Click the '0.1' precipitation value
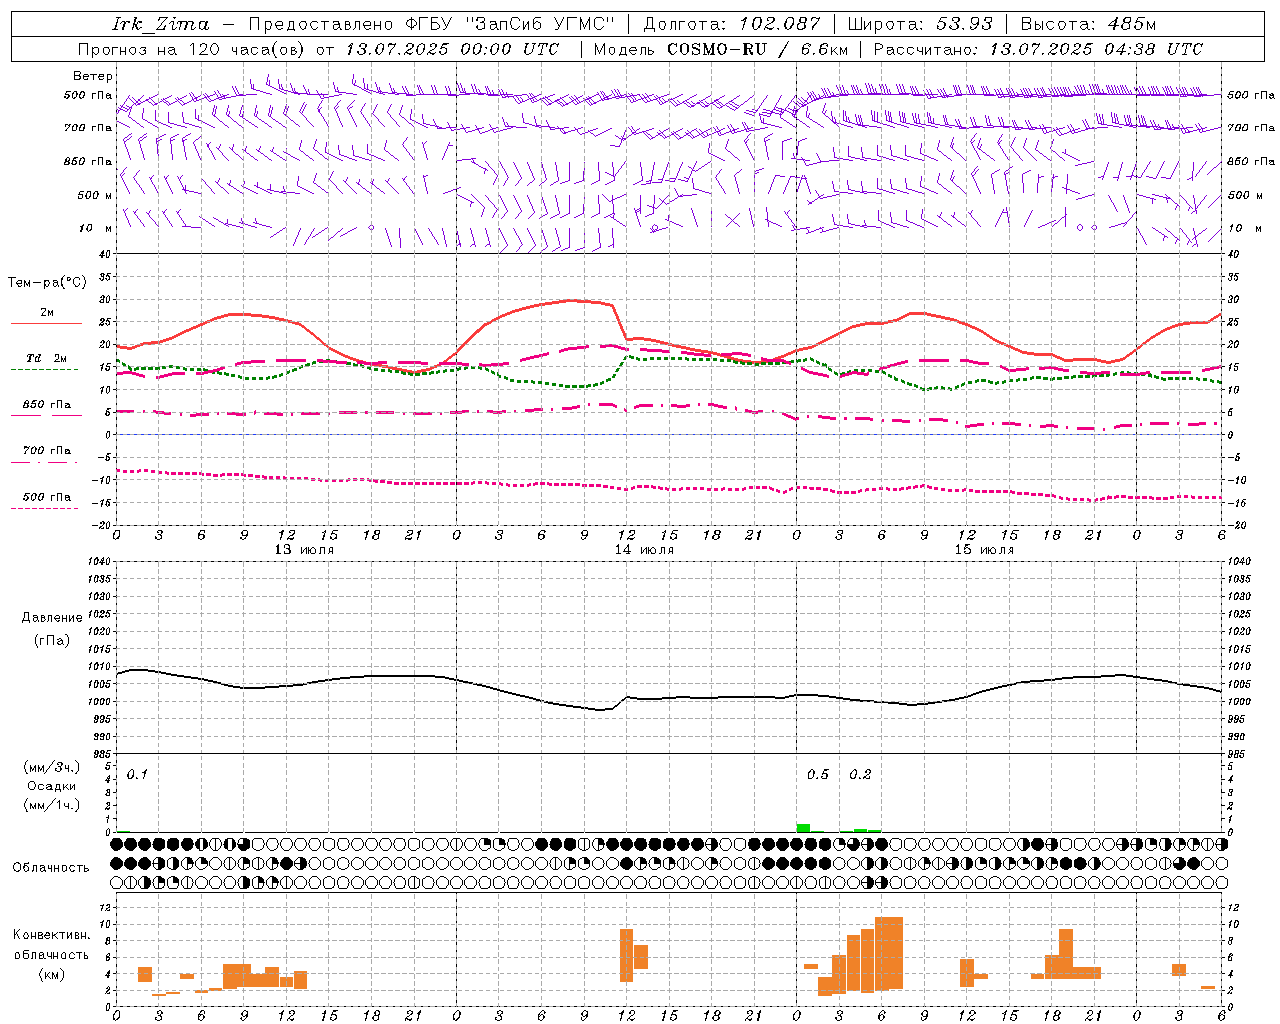Viewport: 1280px width, 1024px height. click(x=137, y=774)
